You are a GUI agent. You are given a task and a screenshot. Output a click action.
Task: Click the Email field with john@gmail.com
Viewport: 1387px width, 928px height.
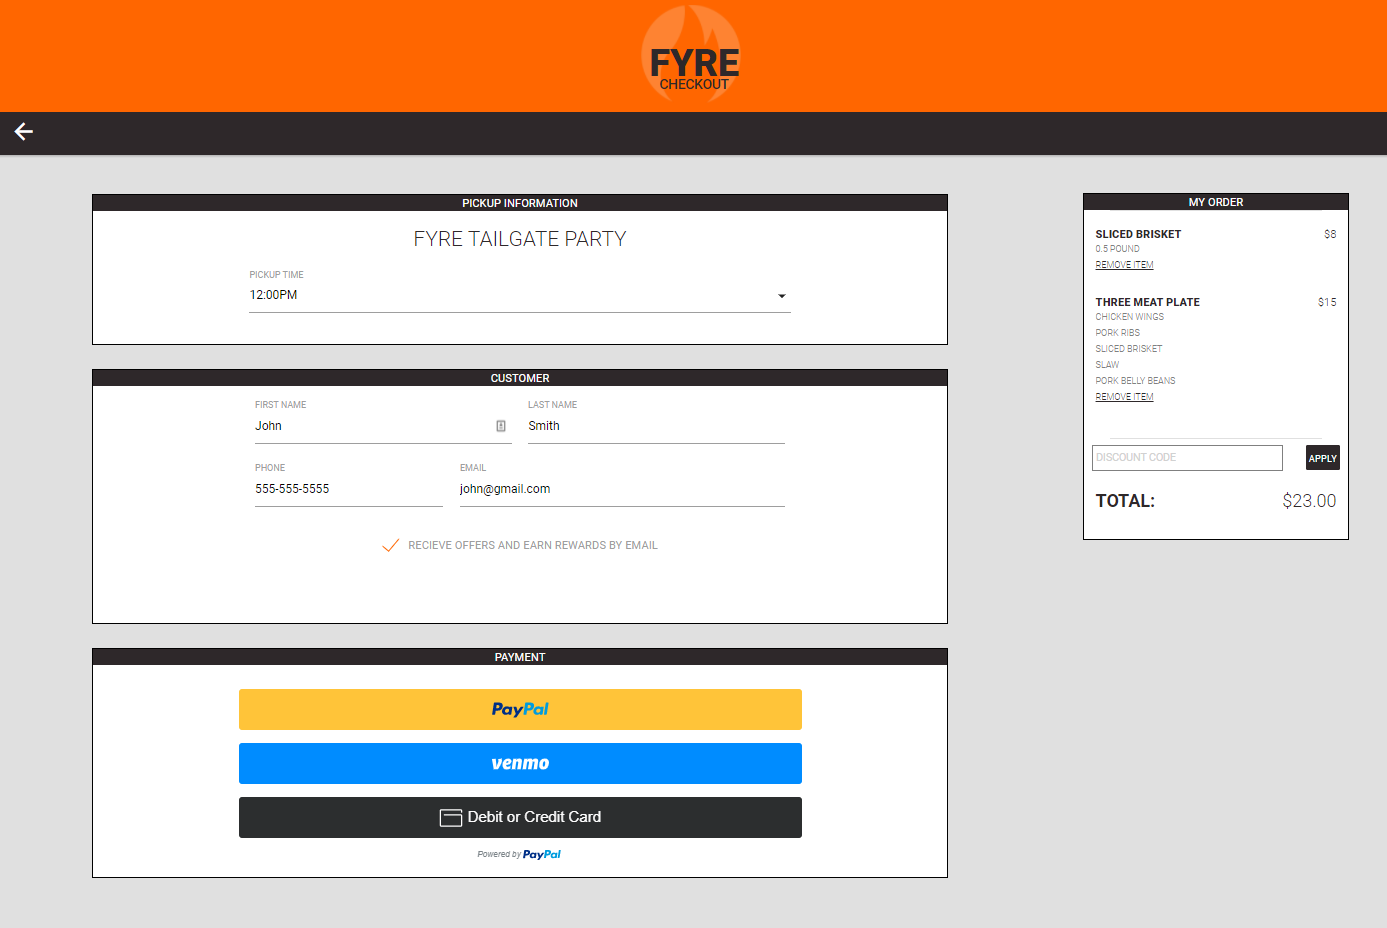click(x=622, y=489)
